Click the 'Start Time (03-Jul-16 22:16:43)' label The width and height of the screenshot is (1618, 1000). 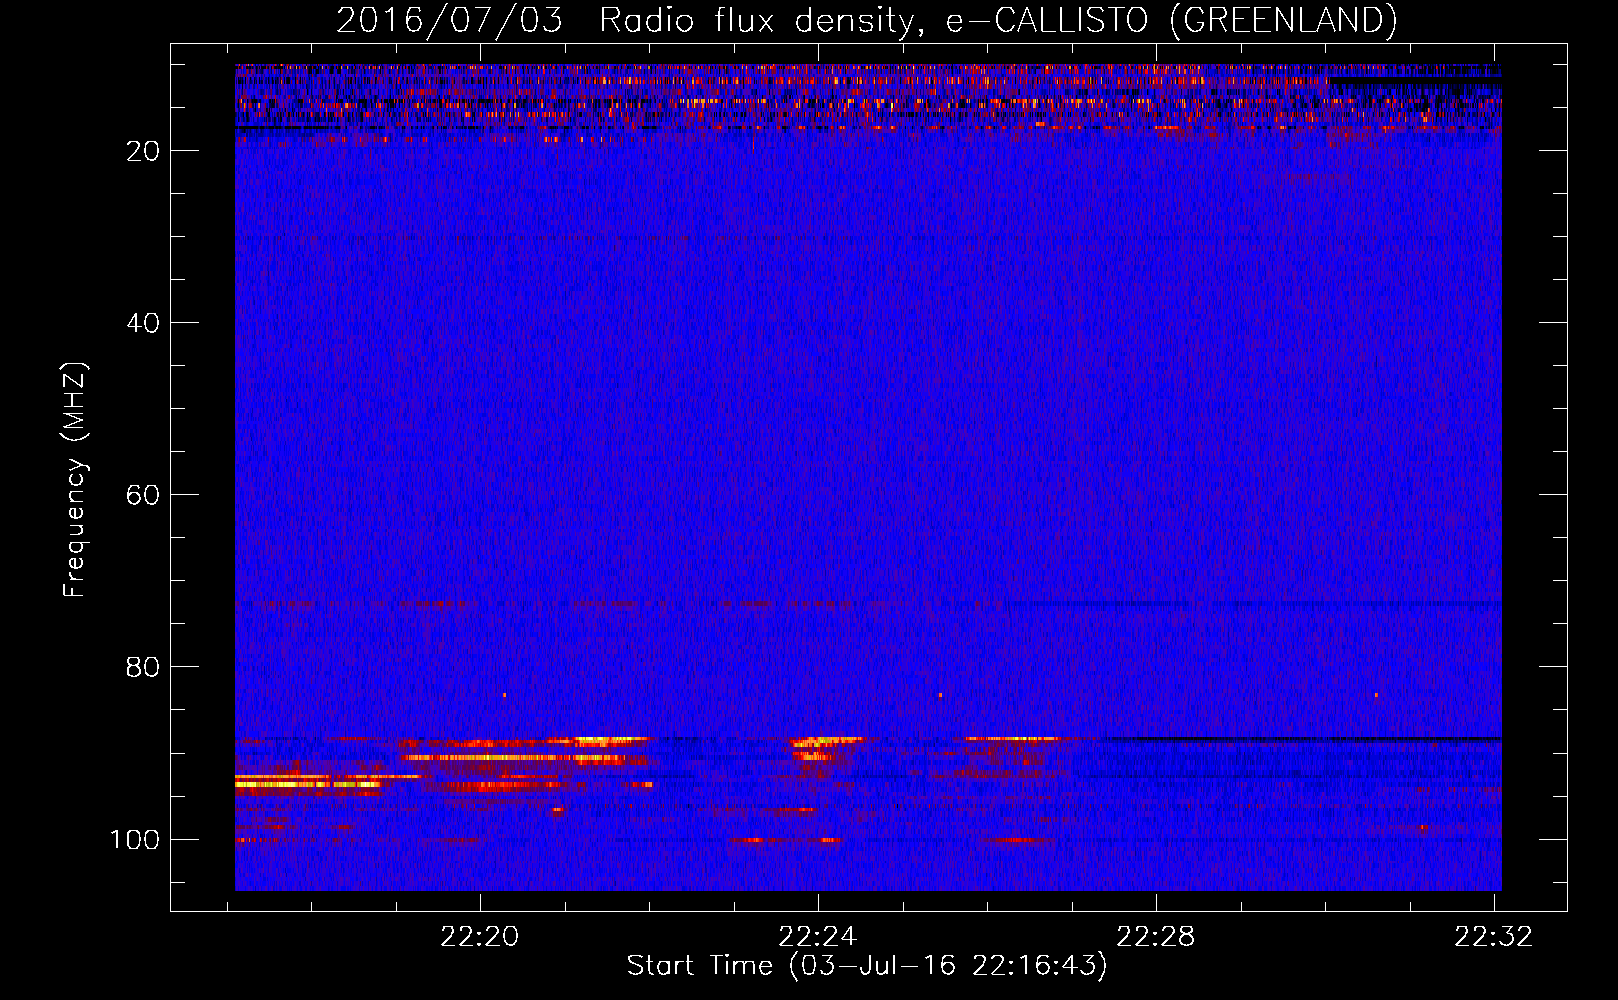coord(867,966)
